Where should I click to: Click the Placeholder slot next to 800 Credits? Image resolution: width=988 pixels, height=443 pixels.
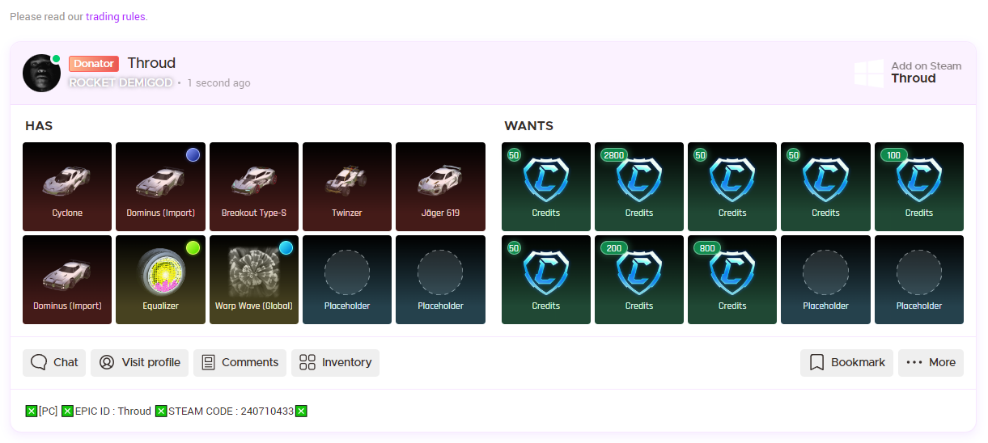tap(825, 280)
